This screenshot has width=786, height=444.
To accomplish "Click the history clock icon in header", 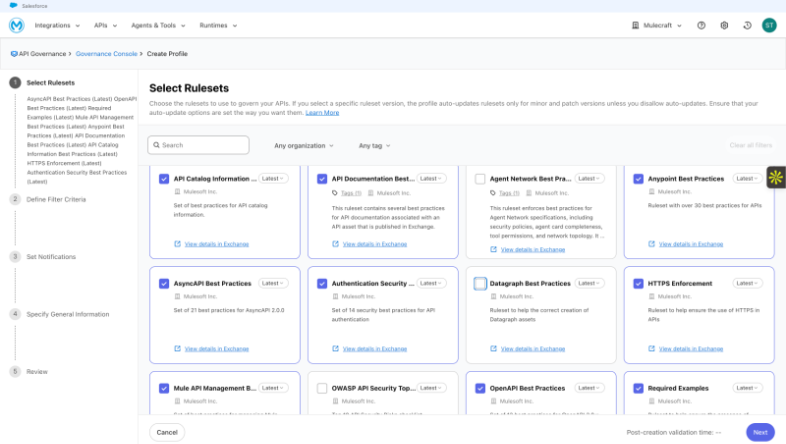I will 747,25.
